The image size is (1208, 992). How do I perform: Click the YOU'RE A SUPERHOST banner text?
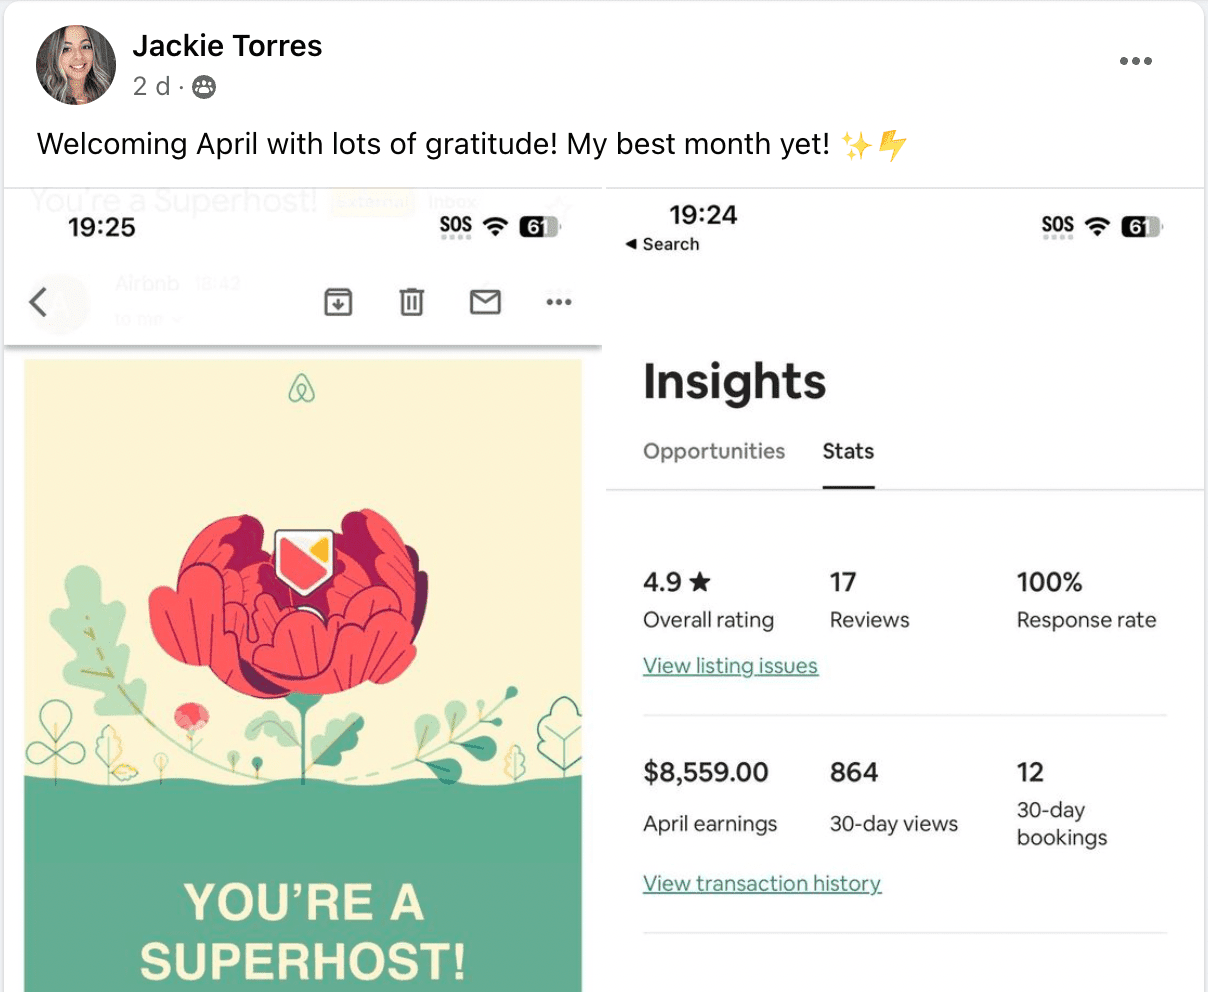pos(302,931)
